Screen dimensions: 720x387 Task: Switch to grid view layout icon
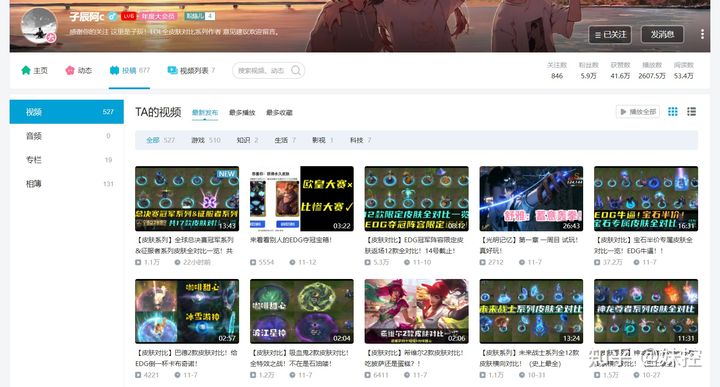673,112
